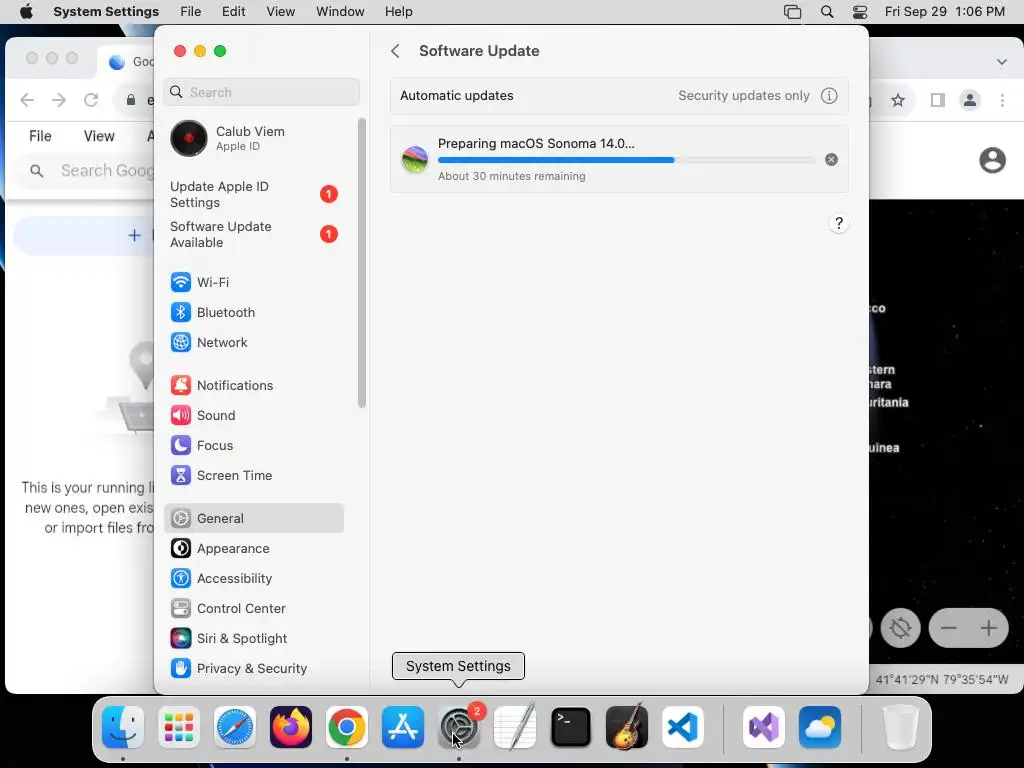Open Bluetooth settings in sidebar
Image resolution: width=1024 pixels, height=768 pixels.
[253, 312]
